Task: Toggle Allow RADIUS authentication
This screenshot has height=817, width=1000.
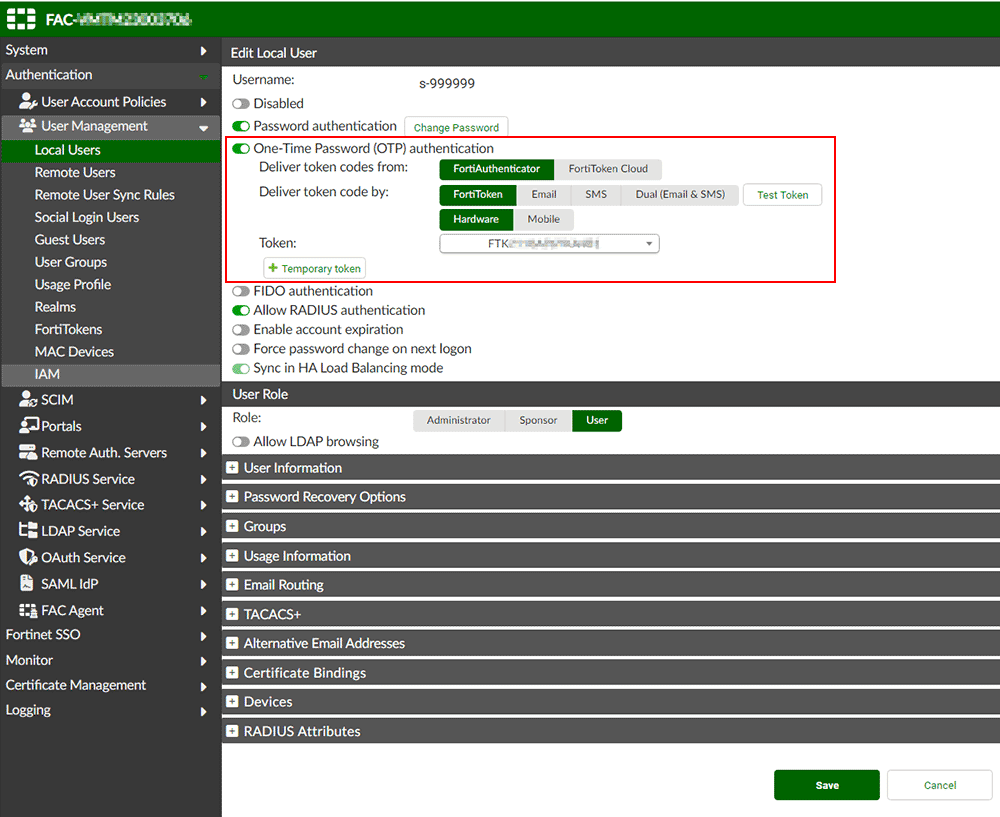Action: (240, 311)
